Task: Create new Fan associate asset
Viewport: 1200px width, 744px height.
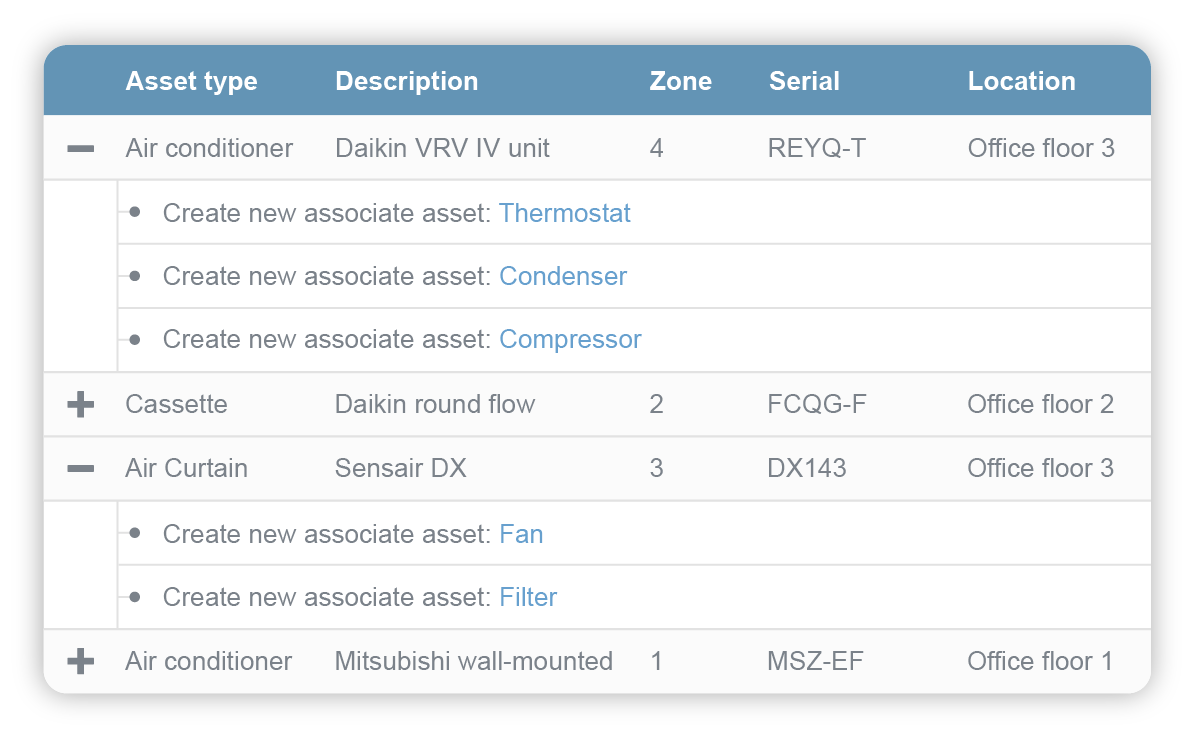Action: 521,534
